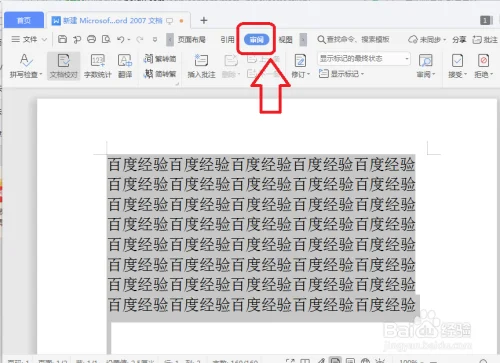
Task: Switch to the 首页 home tab
Action: 24,20
